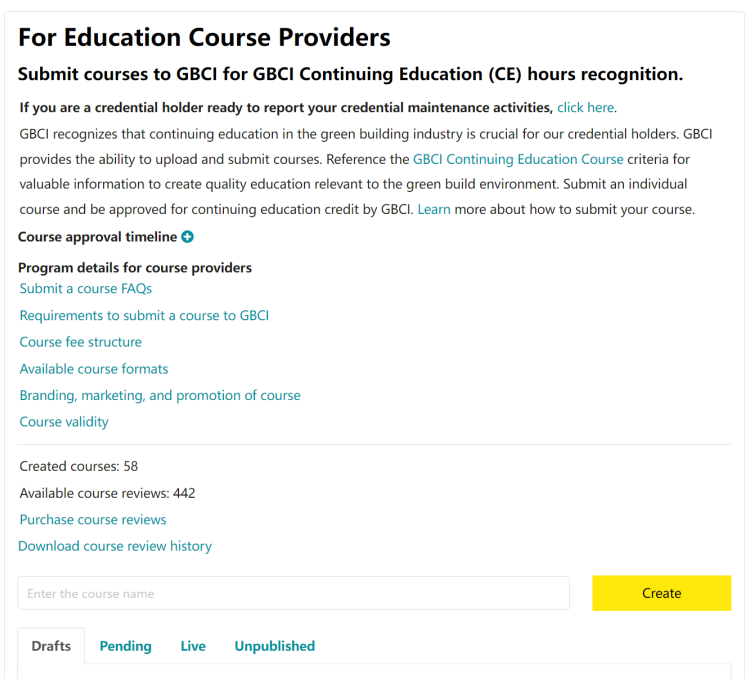
Task: Expand the Course approval timeline plus icon
Action: point(187,237)
